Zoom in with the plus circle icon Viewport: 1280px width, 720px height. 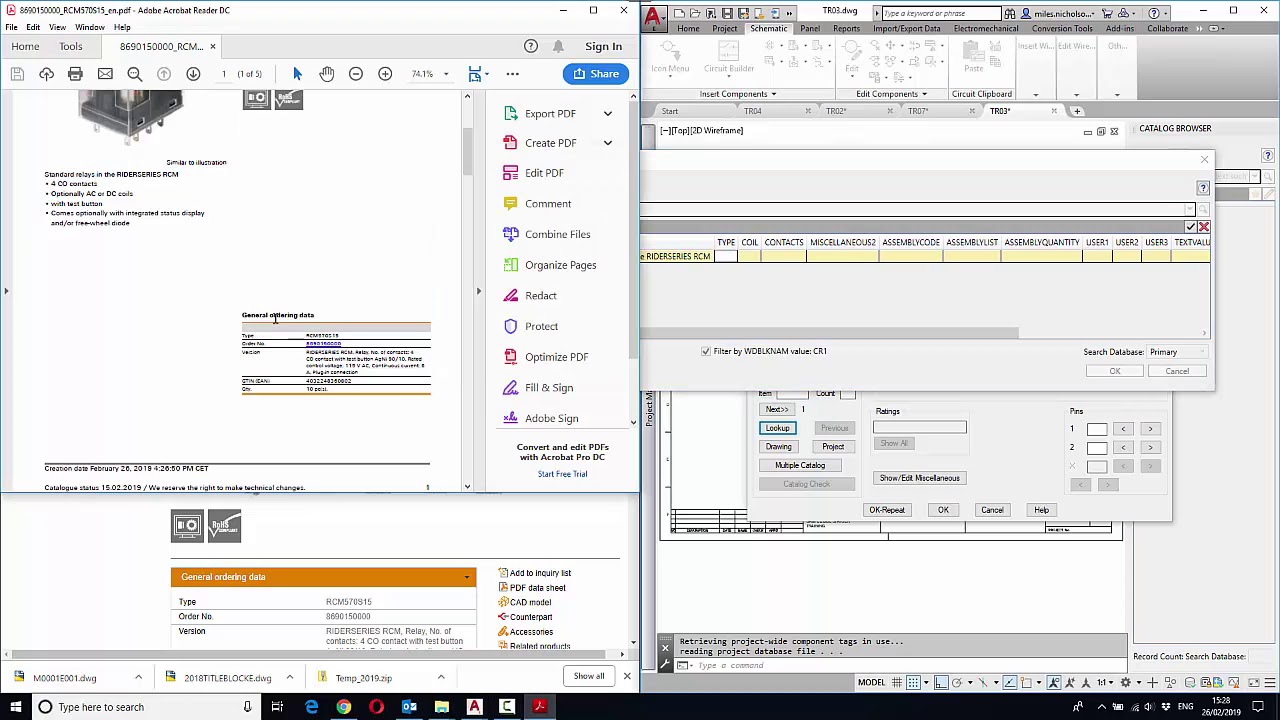pos(385,74)
